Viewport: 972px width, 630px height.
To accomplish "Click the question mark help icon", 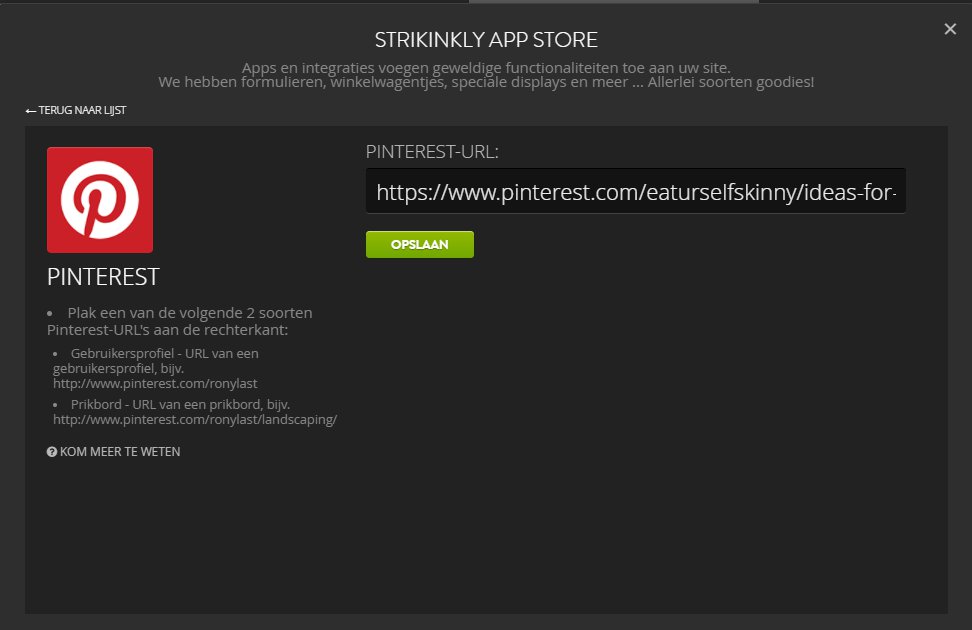I will tap(52, 451).
